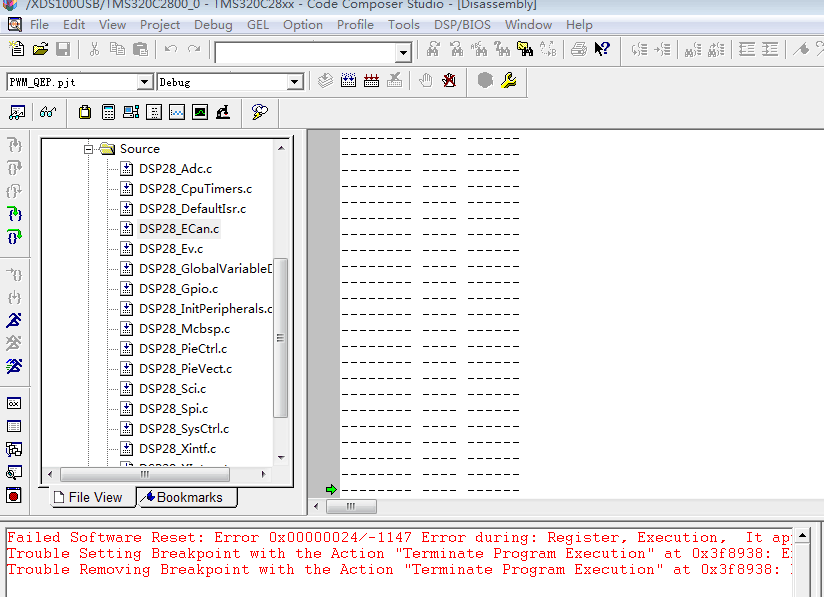The height and width of the screenshot is (597, 824).
Task: Switch to the File View tab
Action: pos(93,497)
